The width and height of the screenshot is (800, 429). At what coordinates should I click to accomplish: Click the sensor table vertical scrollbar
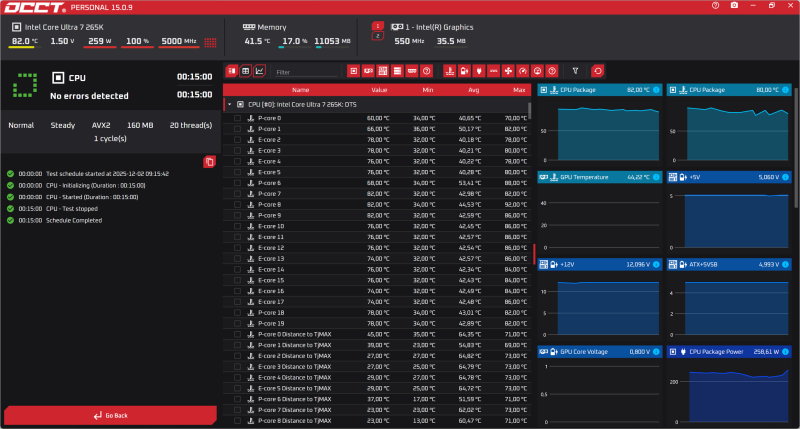coord(529,111)
